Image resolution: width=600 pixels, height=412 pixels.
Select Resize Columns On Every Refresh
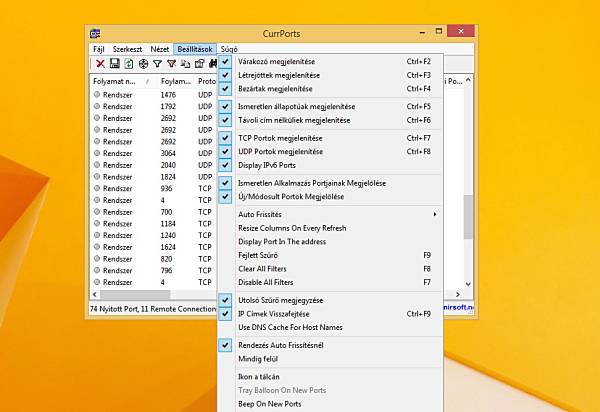tap(330, 228)
